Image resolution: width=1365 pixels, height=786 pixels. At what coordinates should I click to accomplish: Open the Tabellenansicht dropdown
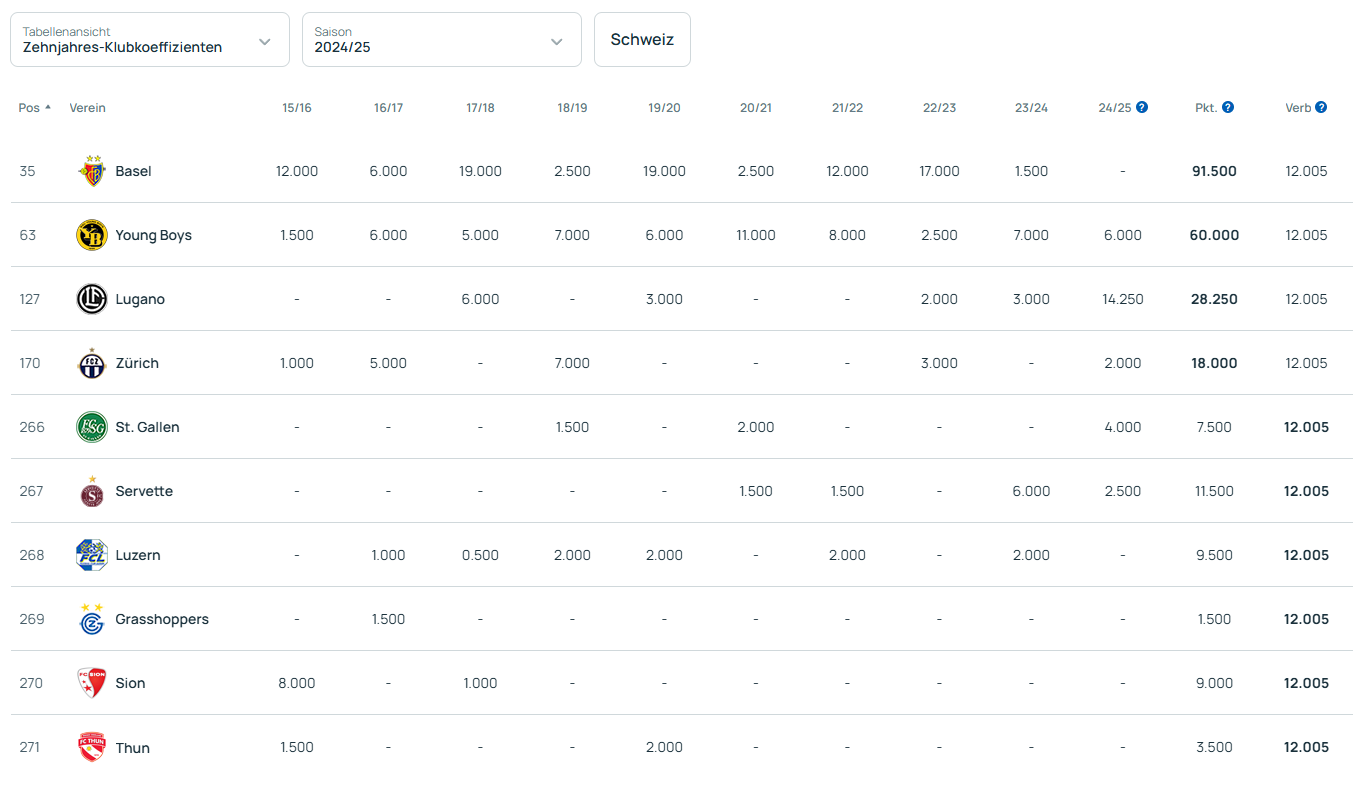pyautogui.click(x=150, y=40)
